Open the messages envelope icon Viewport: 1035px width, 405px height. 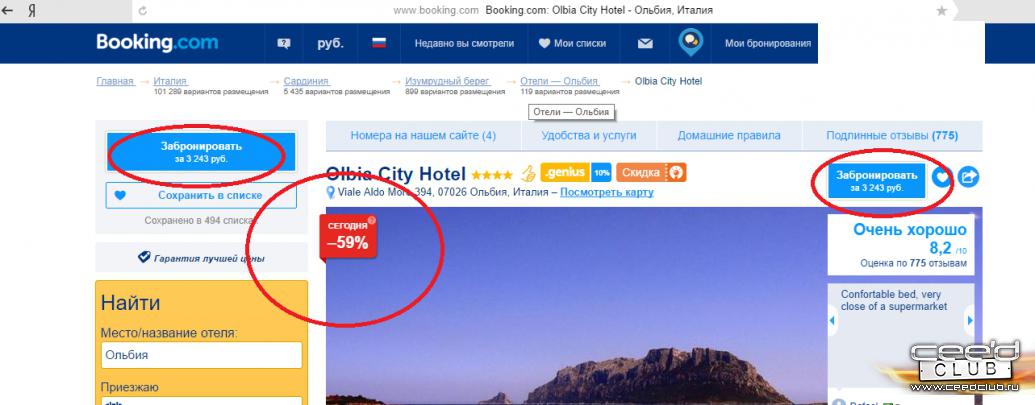(x=645, y=44)
